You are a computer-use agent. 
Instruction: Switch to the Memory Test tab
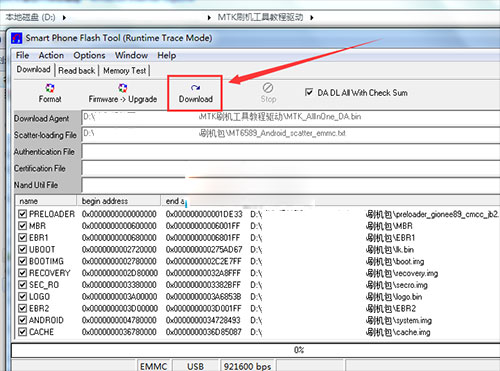125,70
